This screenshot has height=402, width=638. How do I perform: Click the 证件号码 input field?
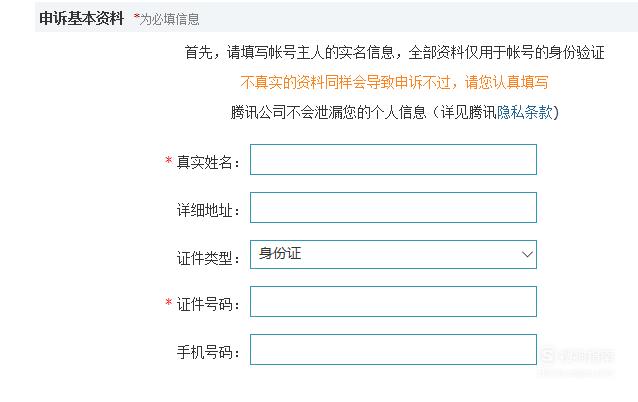point(393,302)
